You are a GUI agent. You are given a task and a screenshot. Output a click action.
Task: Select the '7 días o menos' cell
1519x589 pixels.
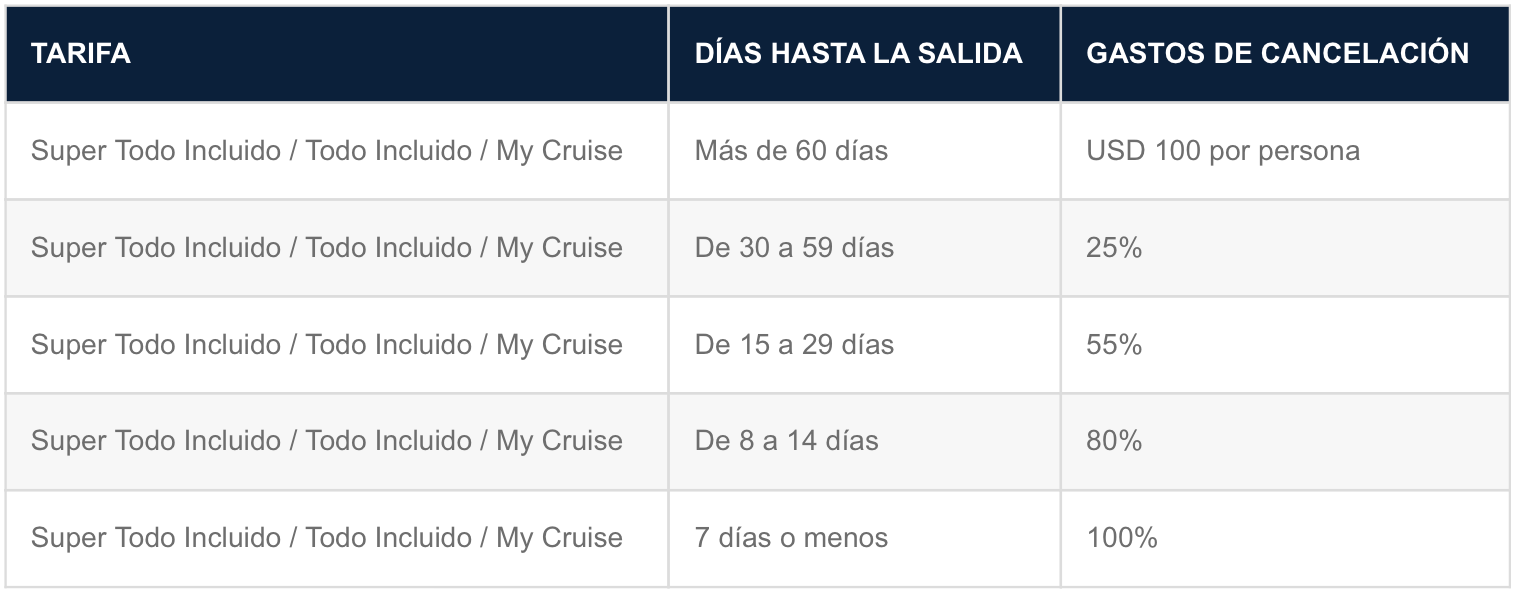864,538
